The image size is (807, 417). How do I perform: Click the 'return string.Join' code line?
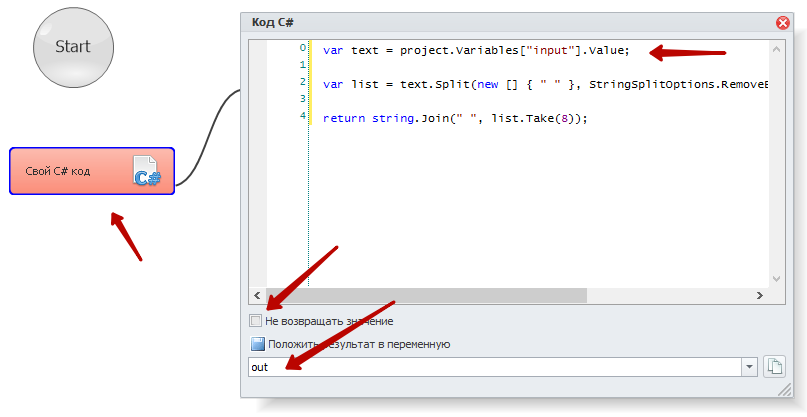pyautogui.click(x=455, y=118)
